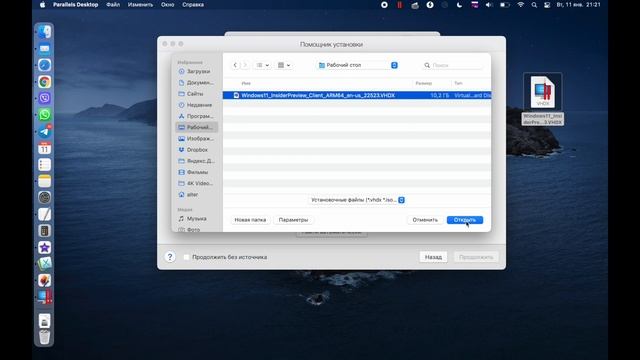The height and width of the screenshot is (360, 640).
Task: Open Telegram from the dock
Action: pos(44,131)
